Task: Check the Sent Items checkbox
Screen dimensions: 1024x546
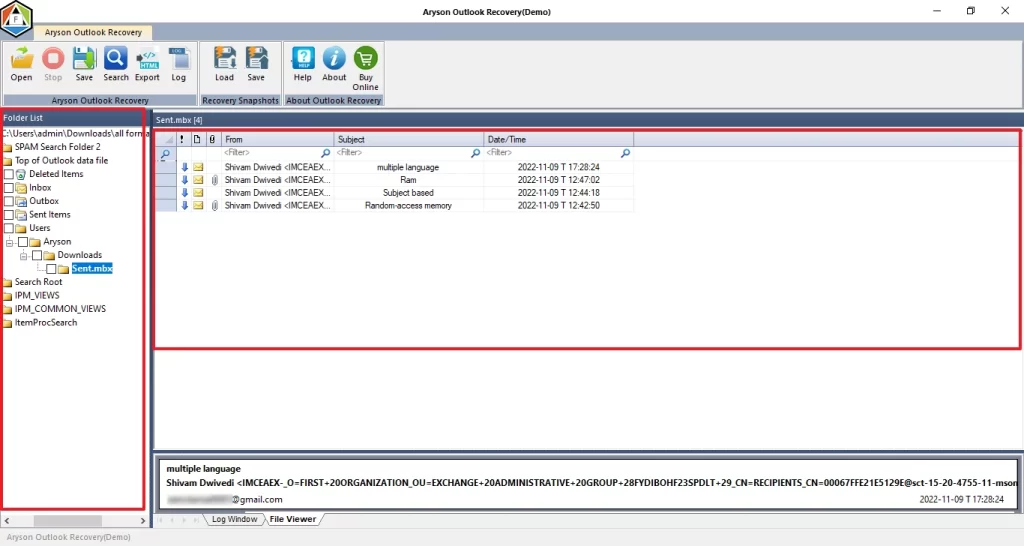Action: [x=8, y=215]
